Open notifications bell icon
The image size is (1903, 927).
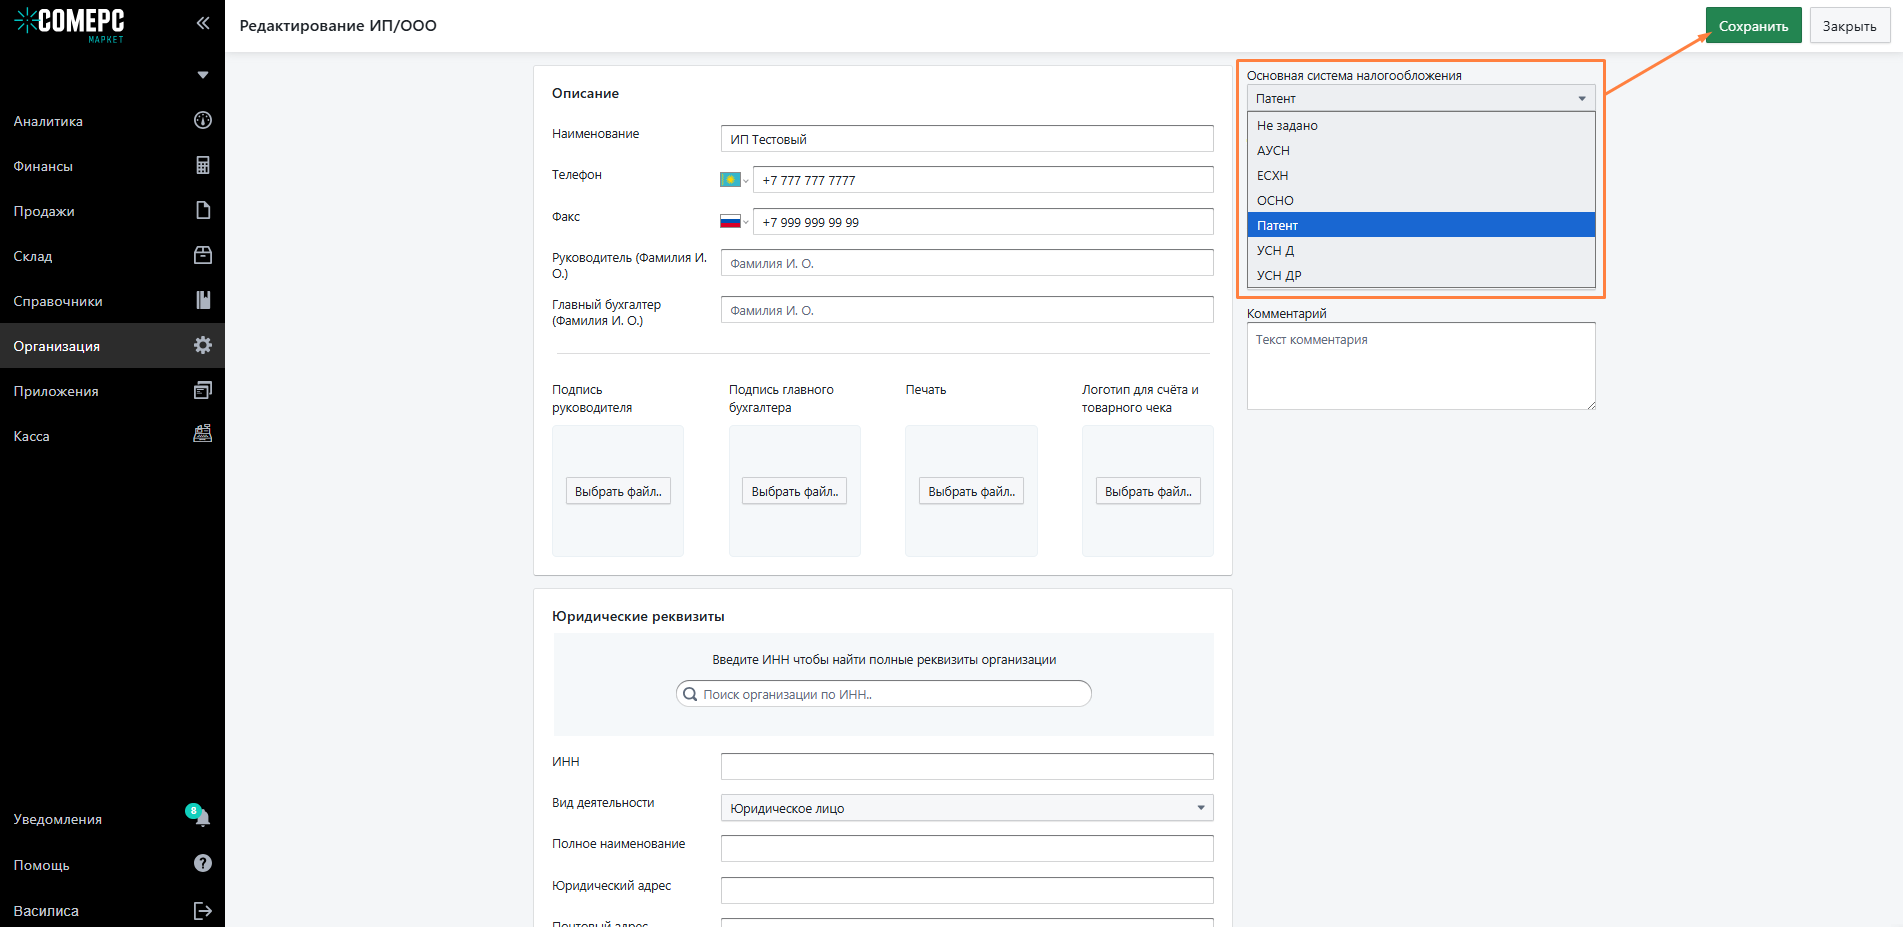pos(202,819)
